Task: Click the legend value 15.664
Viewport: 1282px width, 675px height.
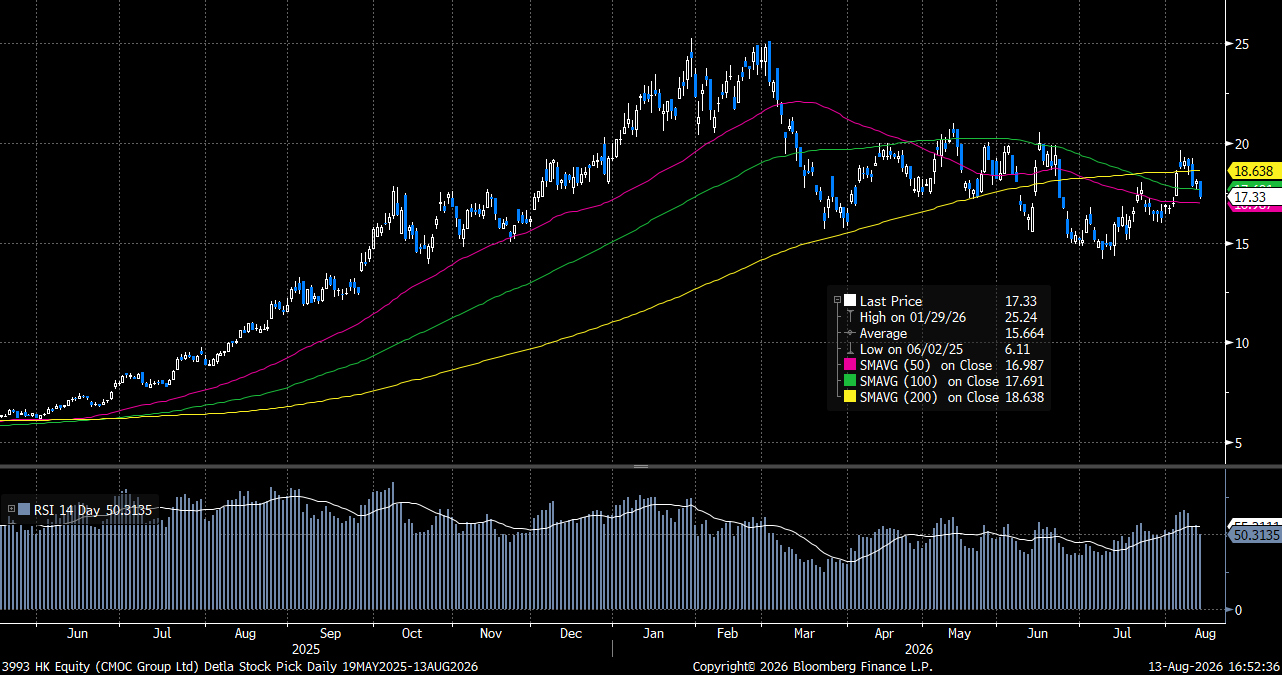Action: tap(1025, 333)
